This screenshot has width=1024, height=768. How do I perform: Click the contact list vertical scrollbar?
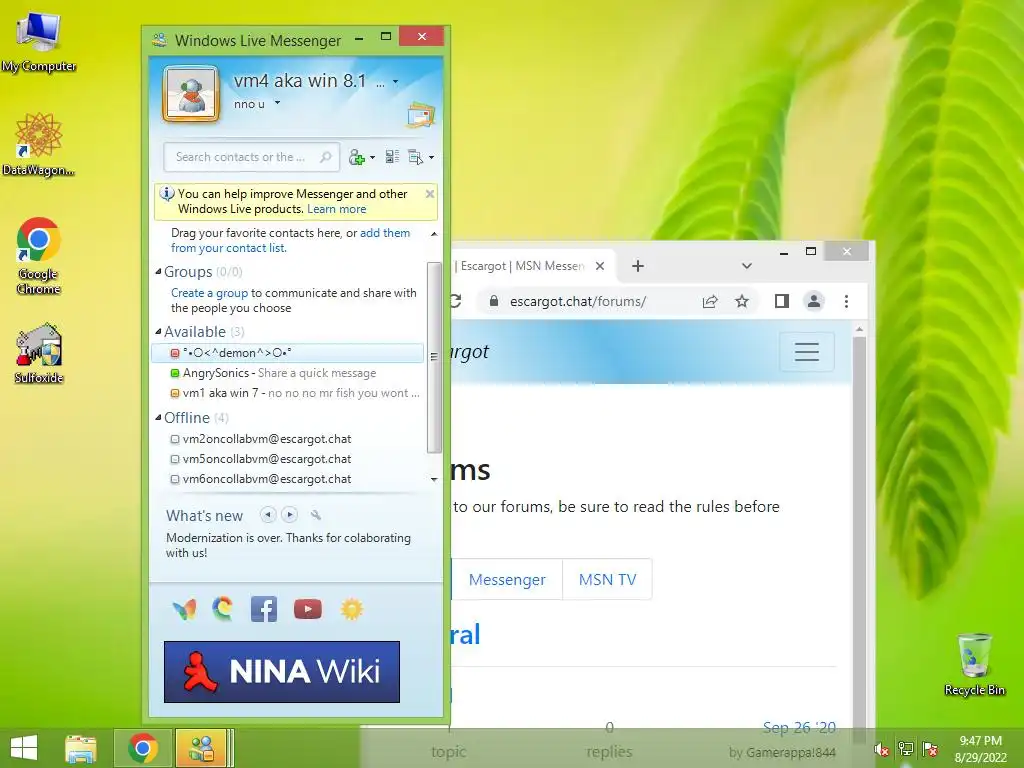coord(434,357)
